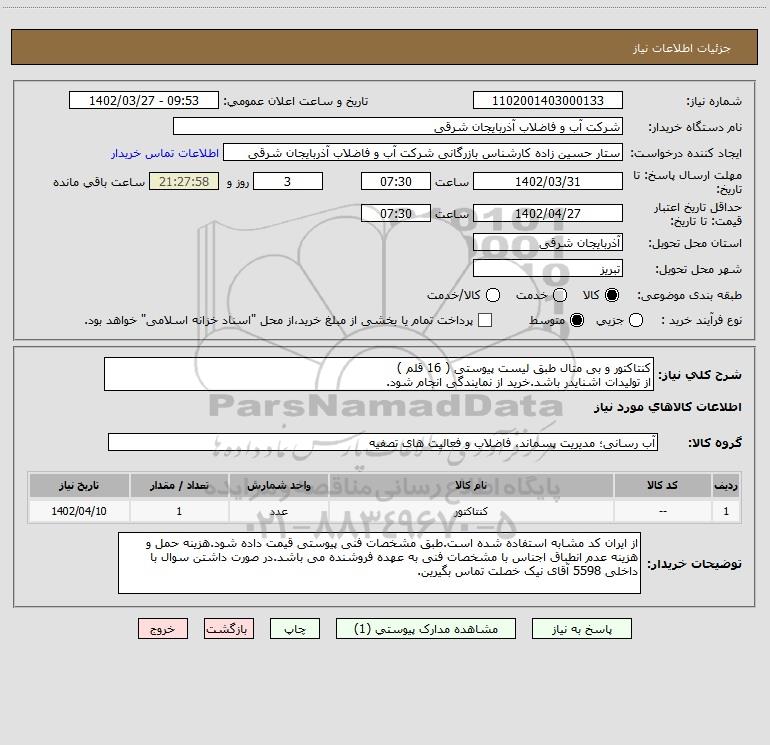Click the general need description text box
This screenshot has width=770, height=745.
point(379,375)
